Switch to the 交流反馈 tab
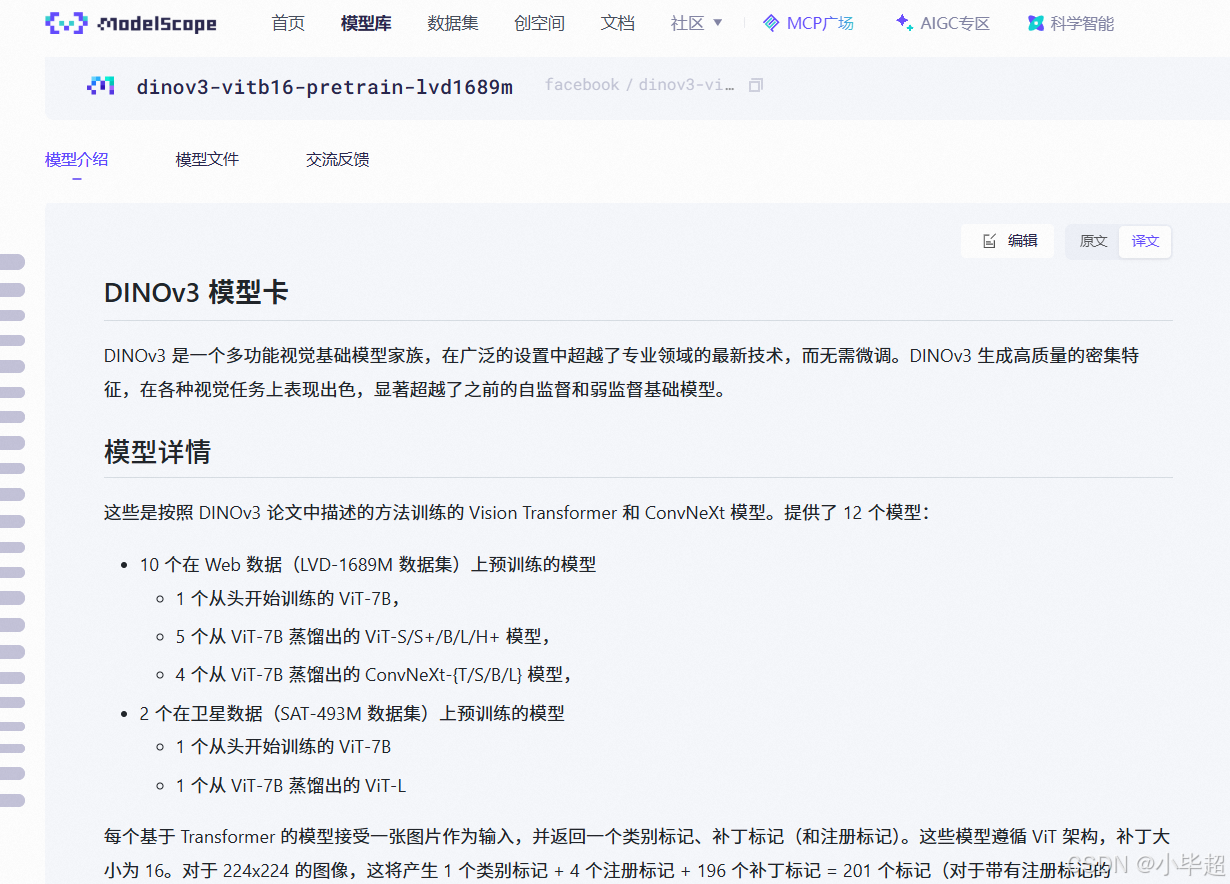Viewport: 1230px width, 884px height. pos(338,159)
